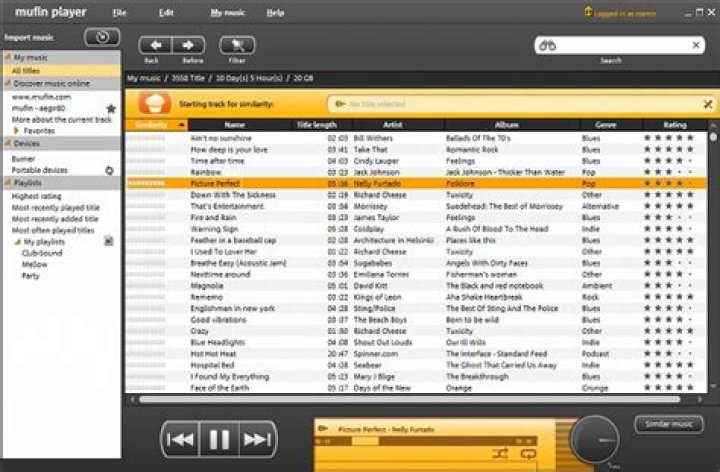
Task: Click the No title selected field
Action: [x=514, y=104]
